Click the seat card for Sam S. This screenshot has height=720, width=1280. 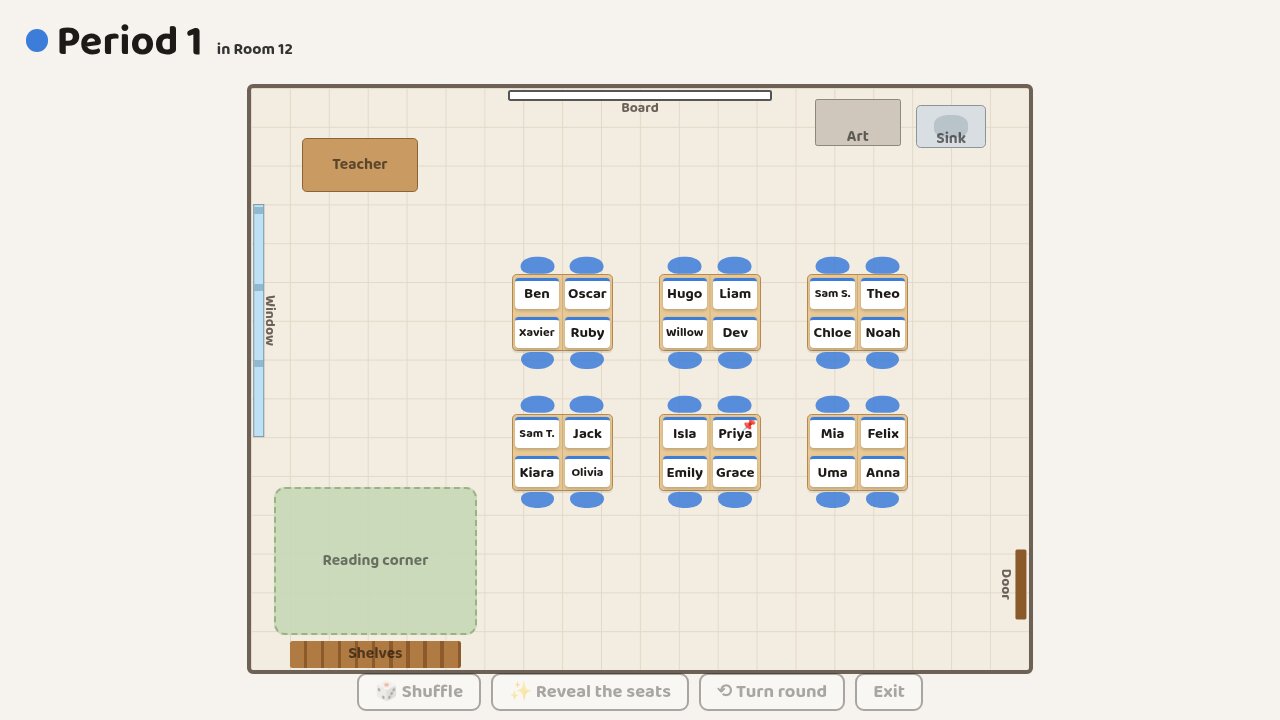[x=833, y=294]
